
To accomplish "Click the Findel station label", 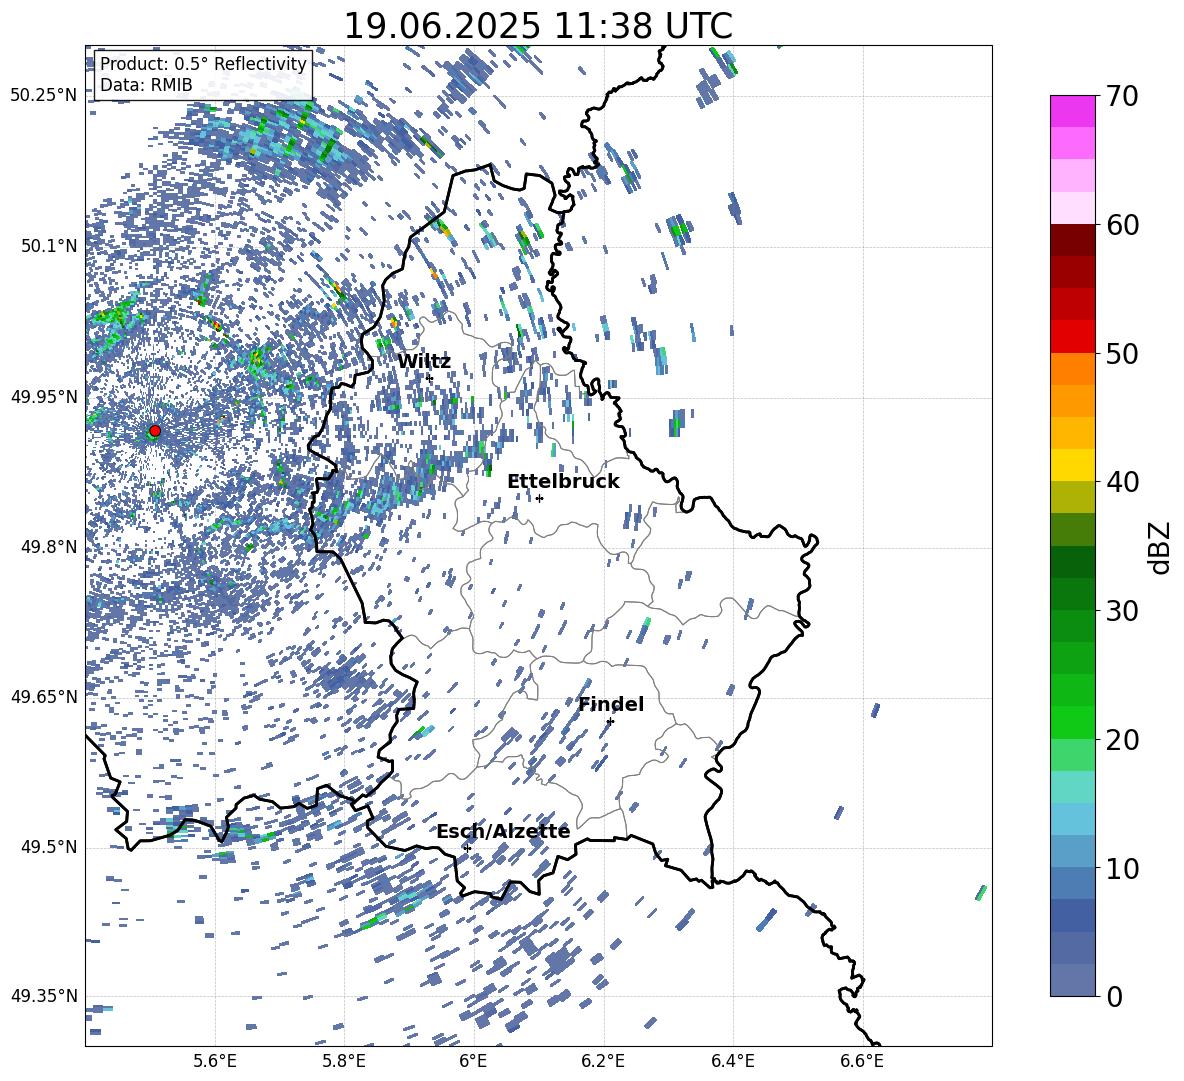I will (x=611, y=704).
